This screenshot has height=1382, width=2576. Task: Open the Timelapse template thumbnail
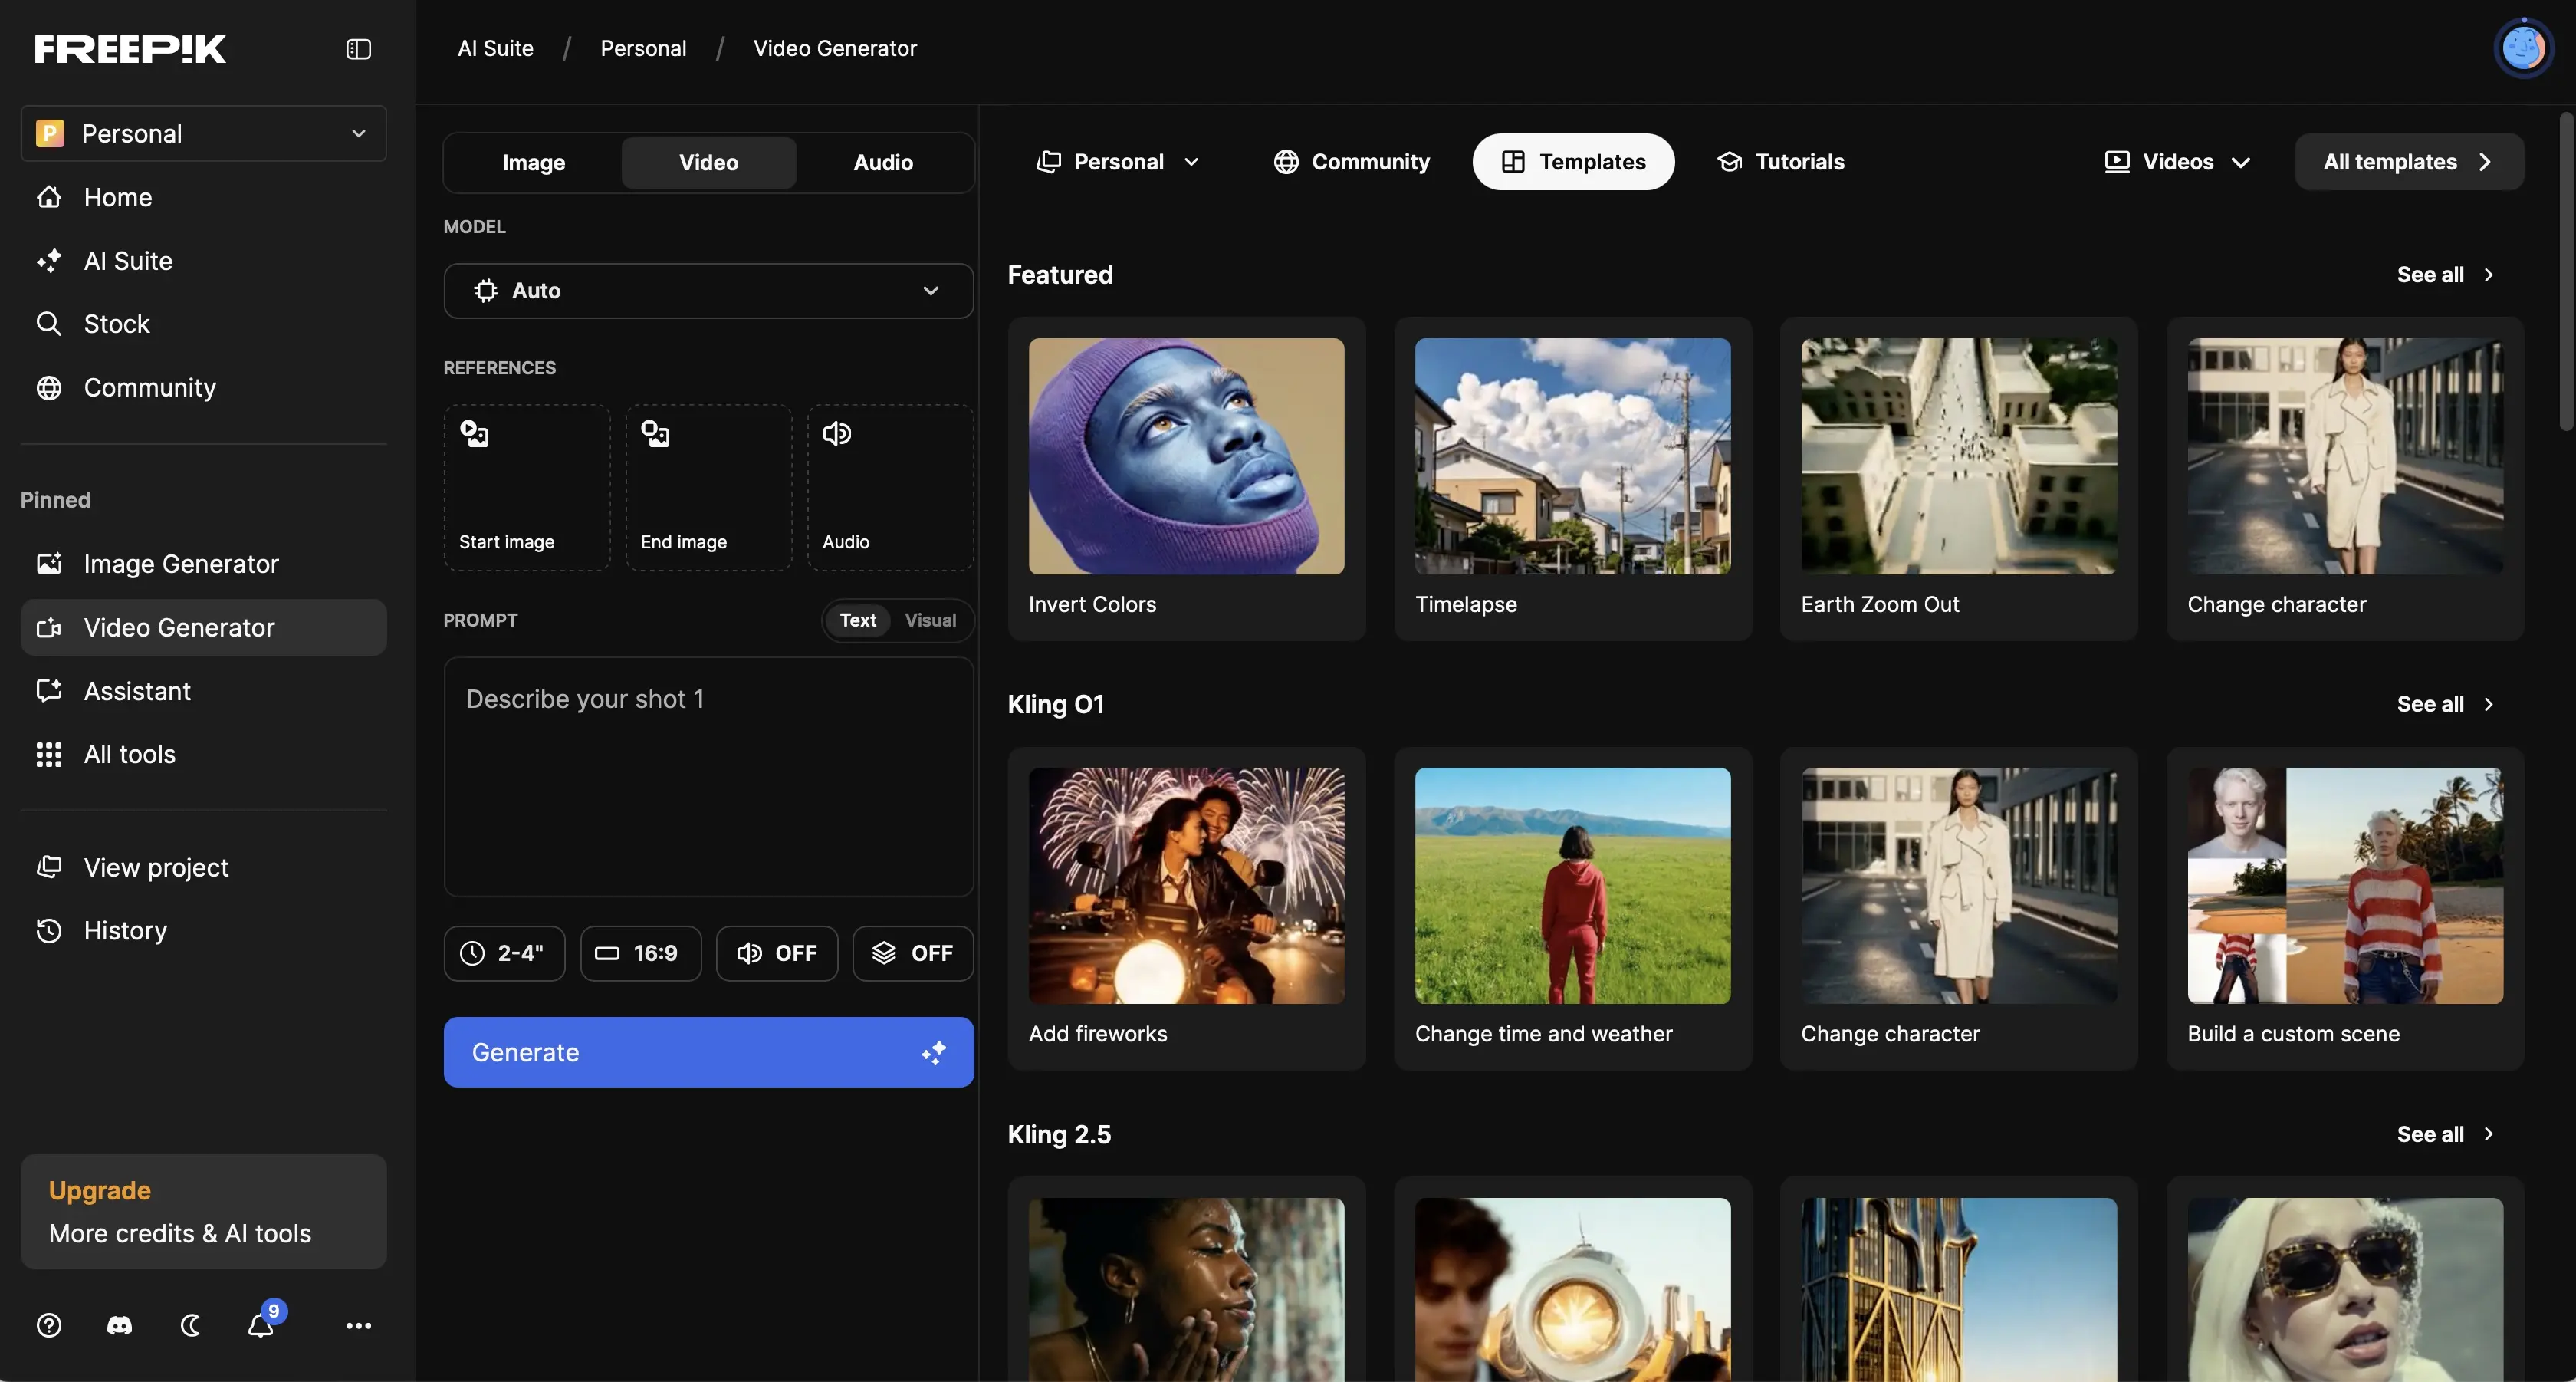click(1572, 456)
